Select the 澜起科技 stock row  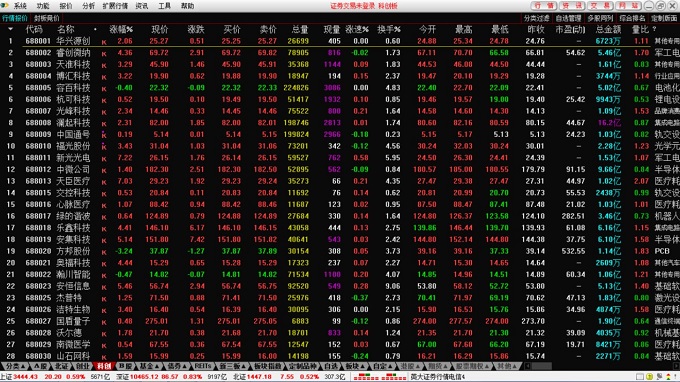340,123
